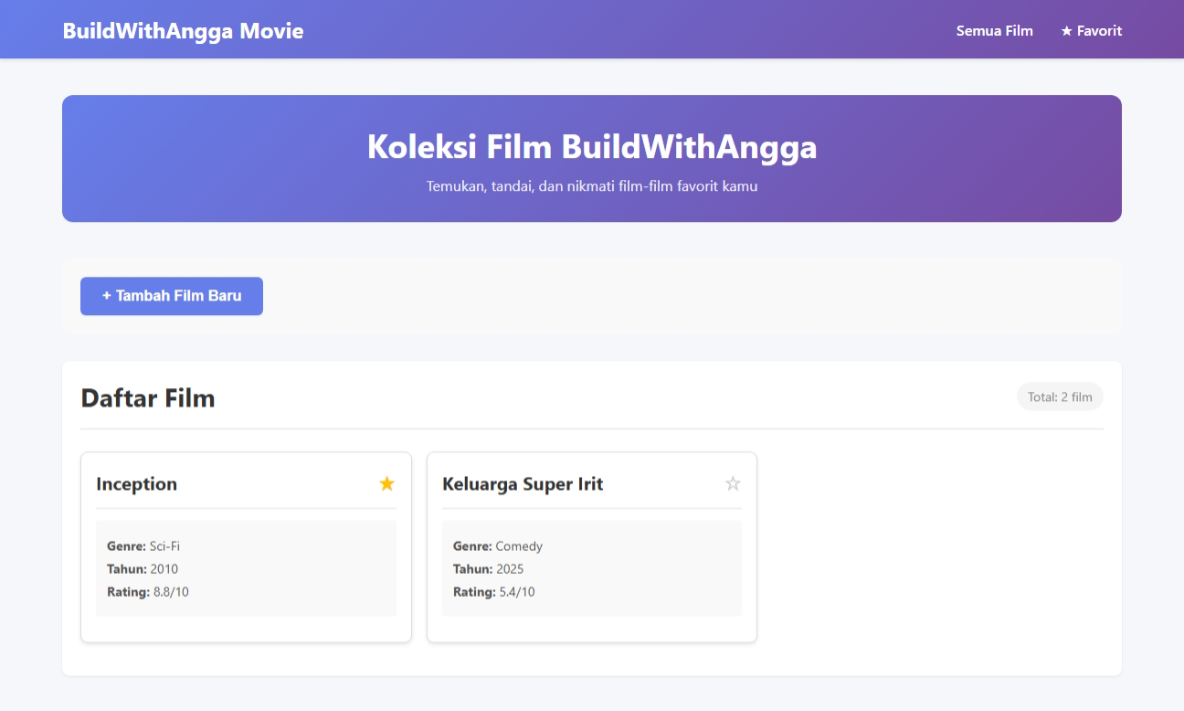1184x711 pixels.
Task: Click the BuildWithAngga Movie brand logo
Action: click(183, 31)
